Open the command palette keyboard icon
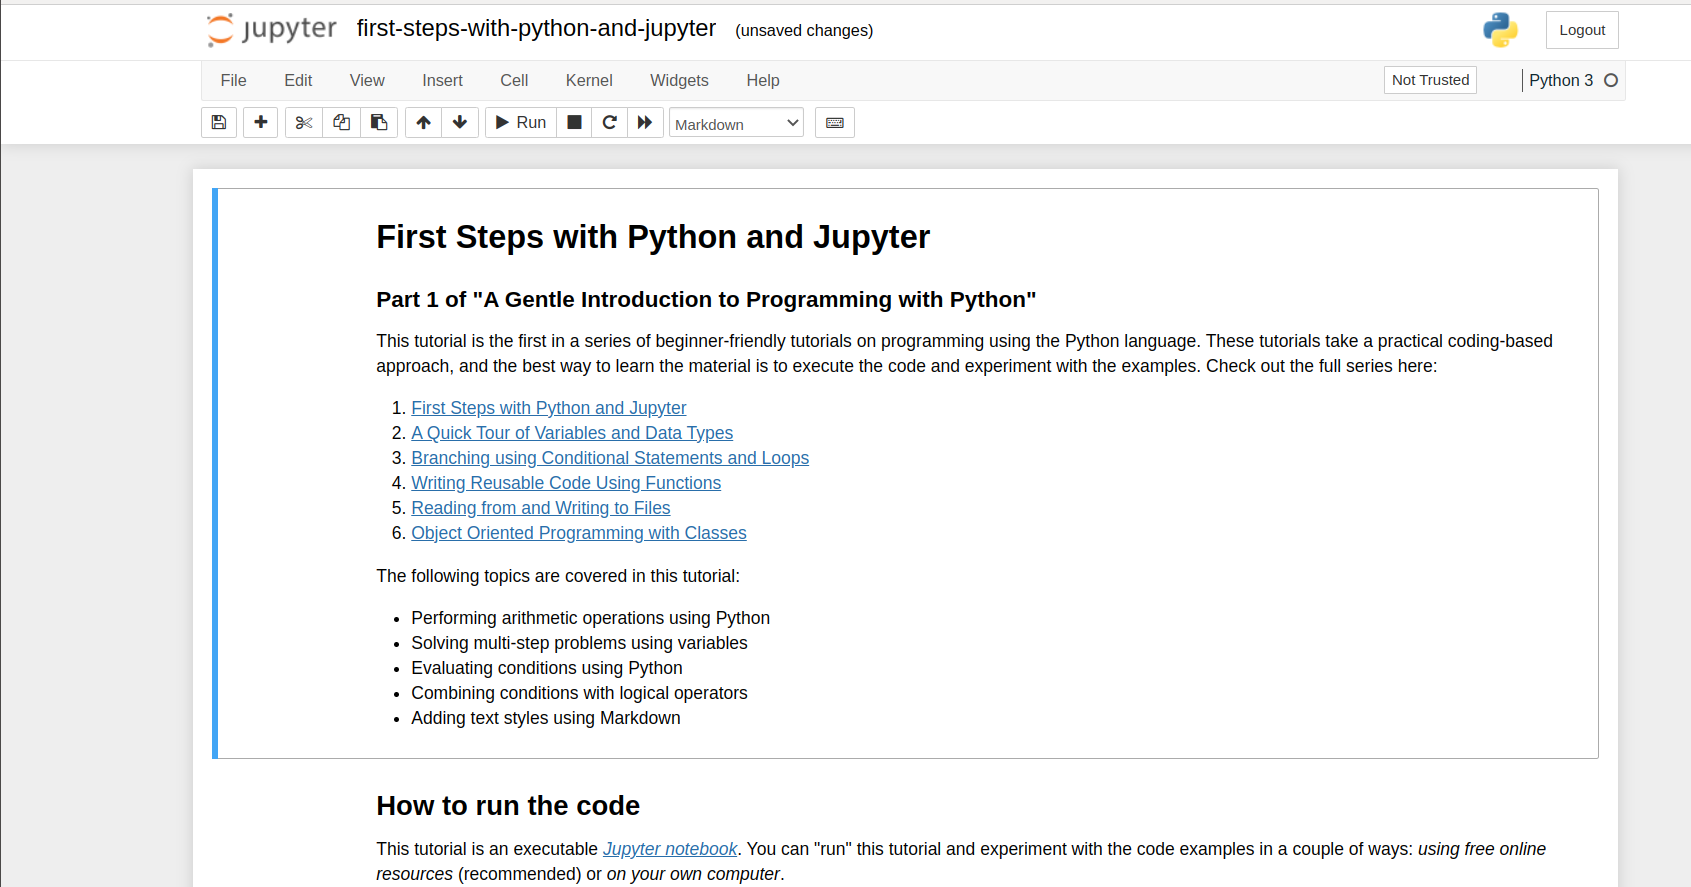1691x887 pixels. point(835,122)
